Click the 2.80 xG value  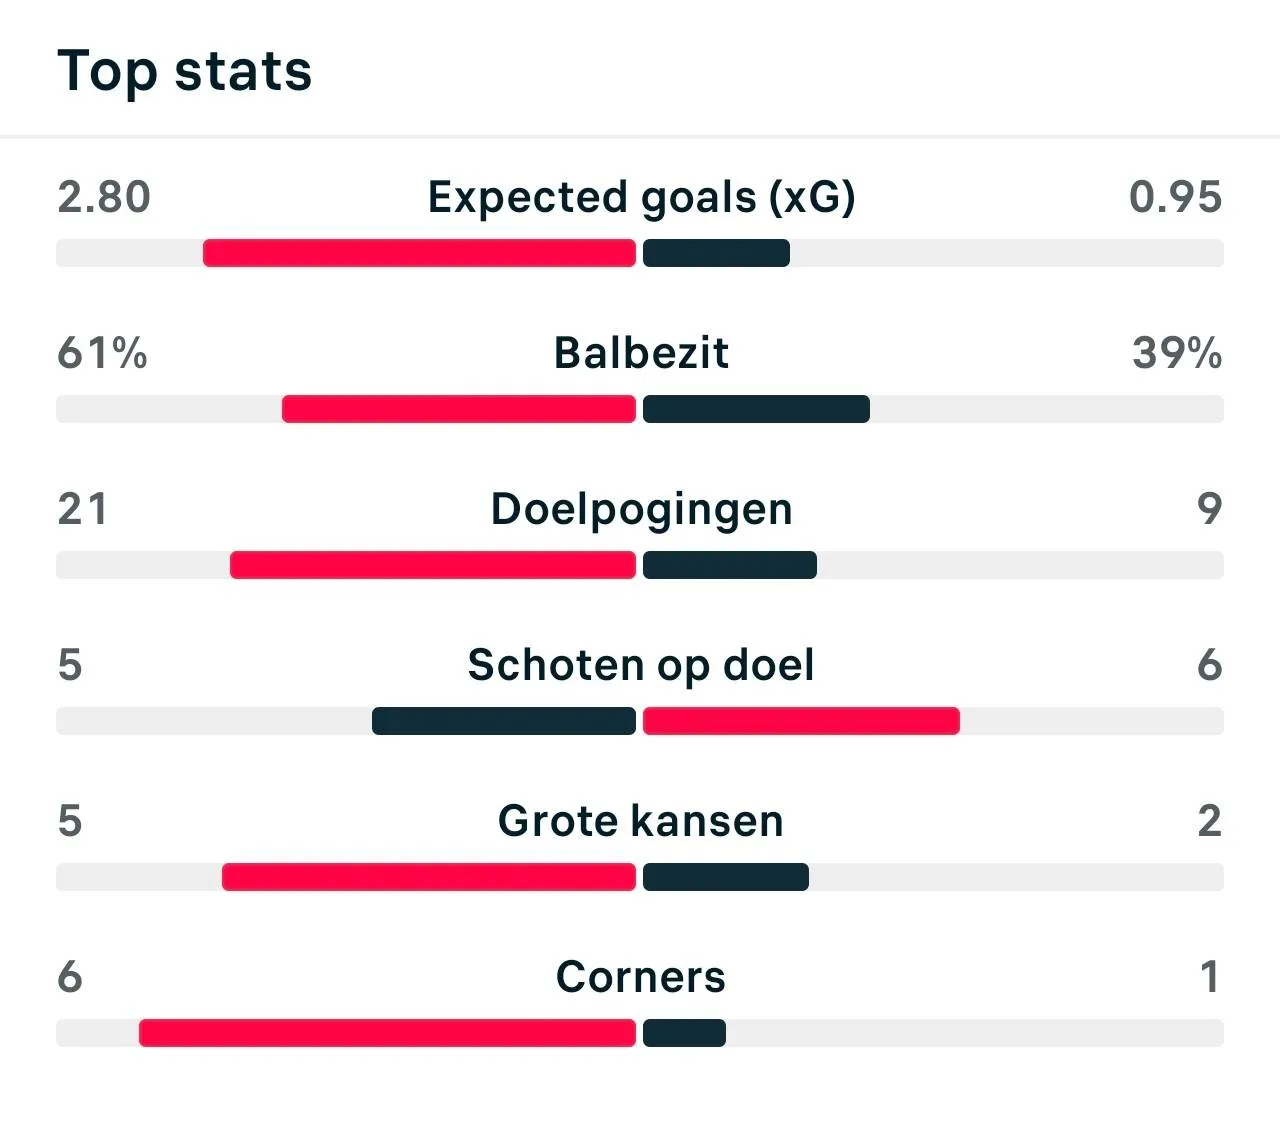pyautogui.click(x=104, y=197)
